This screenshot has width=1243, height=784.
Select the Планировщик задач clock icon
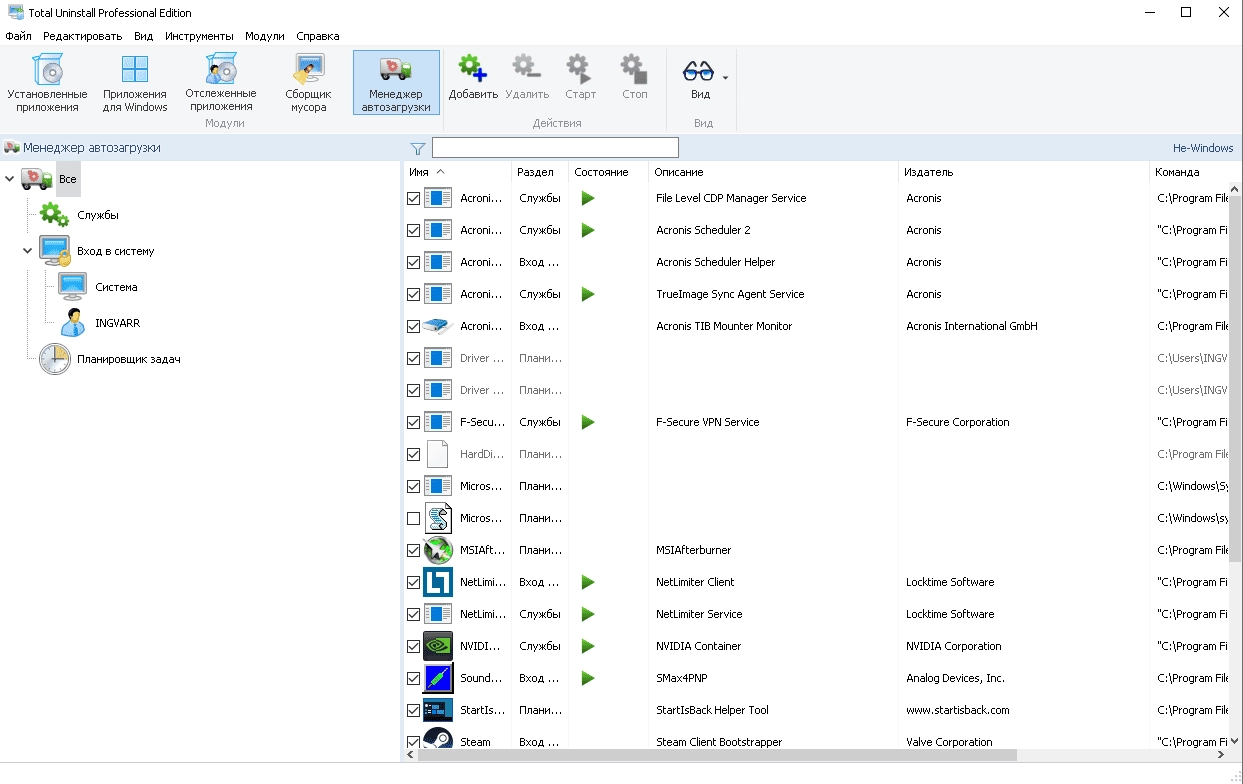pyautogui.click(x=55, y=359)
